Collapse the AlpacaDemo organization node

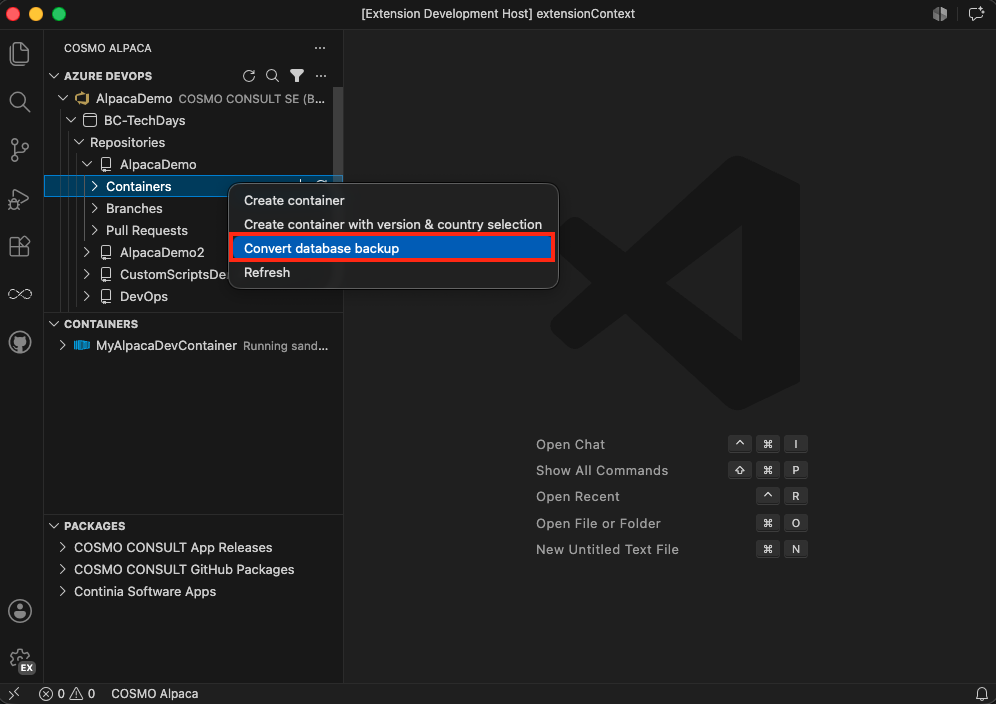pyautogui.click(x=63, y=98)
